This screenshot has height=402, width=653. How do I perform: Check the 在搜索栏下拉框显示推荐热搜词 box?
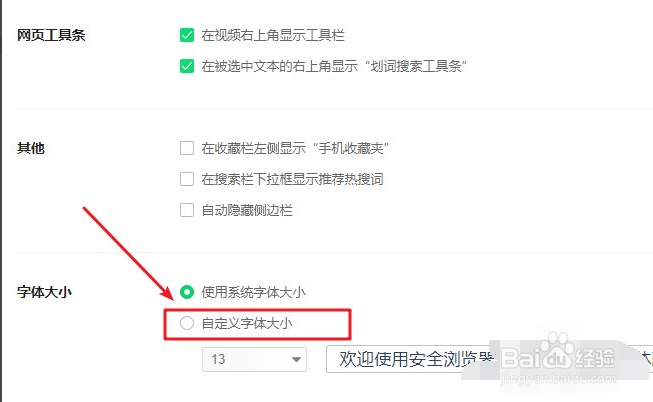(x=186, y=179)
